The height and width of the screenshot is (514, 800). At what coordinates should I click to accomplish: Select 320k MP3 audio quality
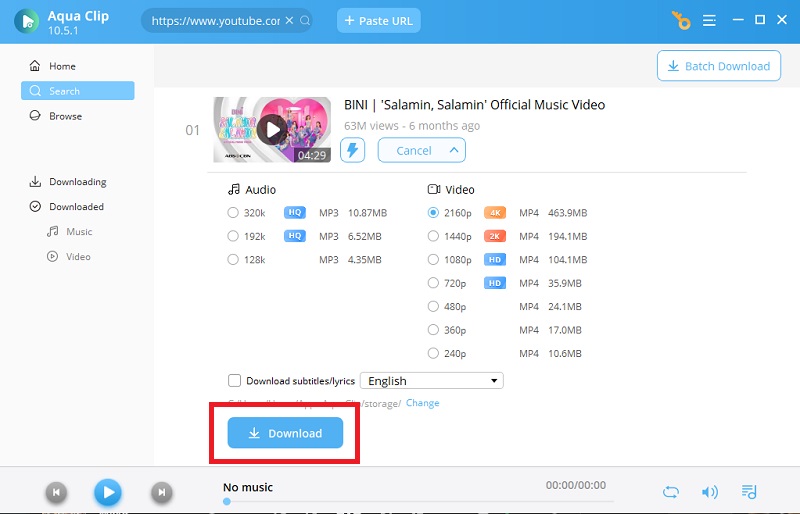point(233,213)
